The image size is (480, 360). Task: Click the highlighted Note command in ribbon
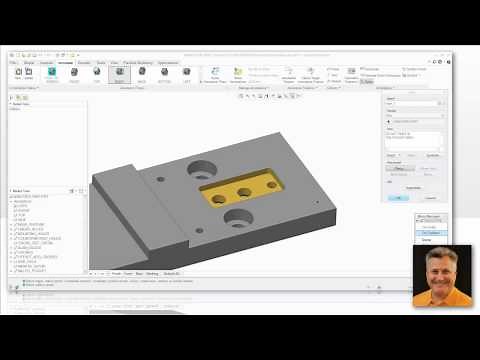coord(367,82)
